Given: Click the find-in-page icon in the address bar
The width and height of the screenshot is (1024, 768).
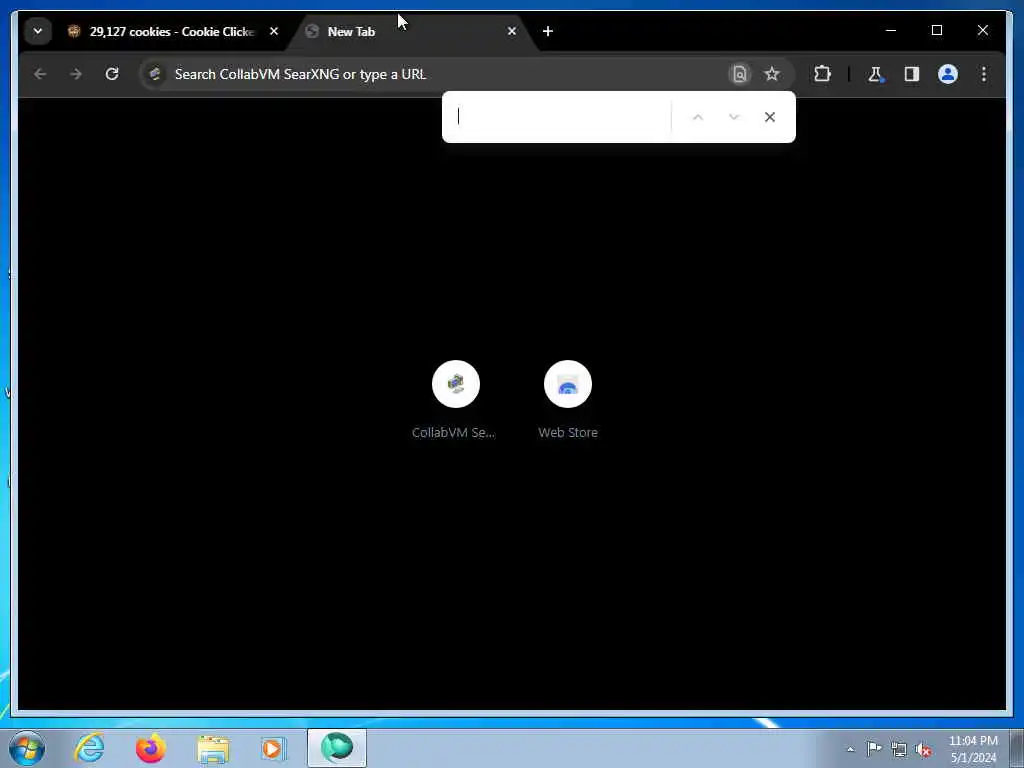Looking at the screenshot, I should [739, 74].
